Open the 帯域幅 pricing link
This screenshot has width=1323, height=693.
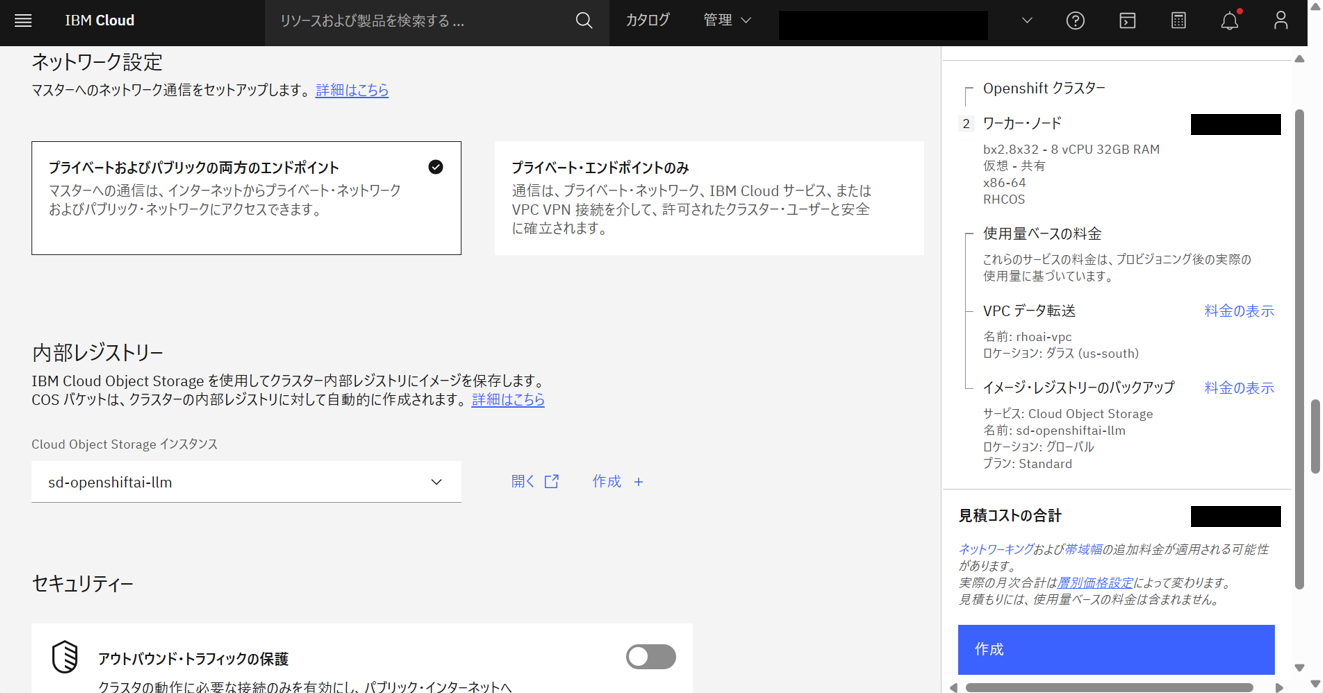click(1083, 549)
